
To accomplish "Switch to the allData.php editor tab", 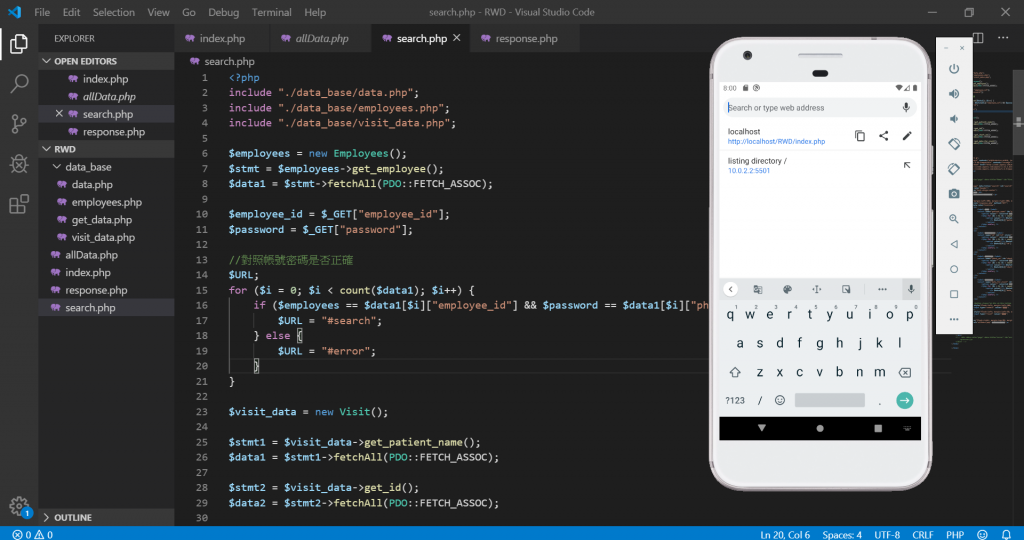I will coord(321,39).
